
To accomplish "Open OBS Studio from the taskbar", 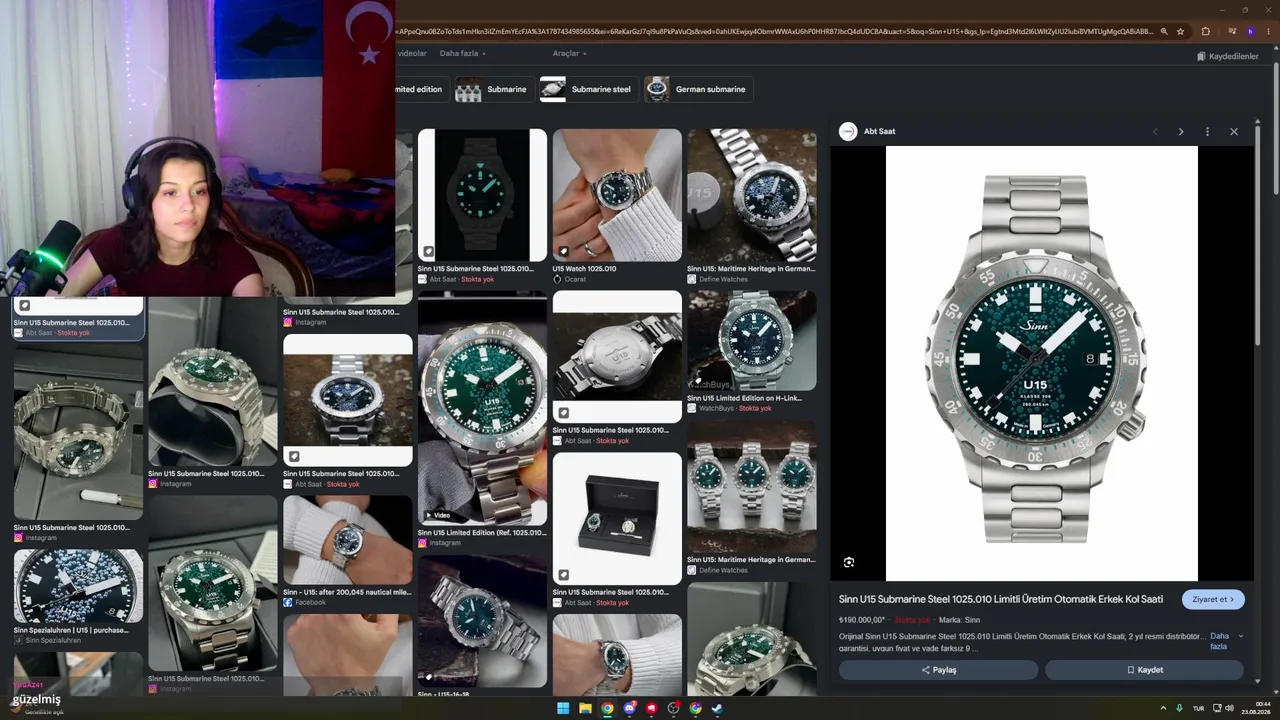I will click(x=673, y=708).
